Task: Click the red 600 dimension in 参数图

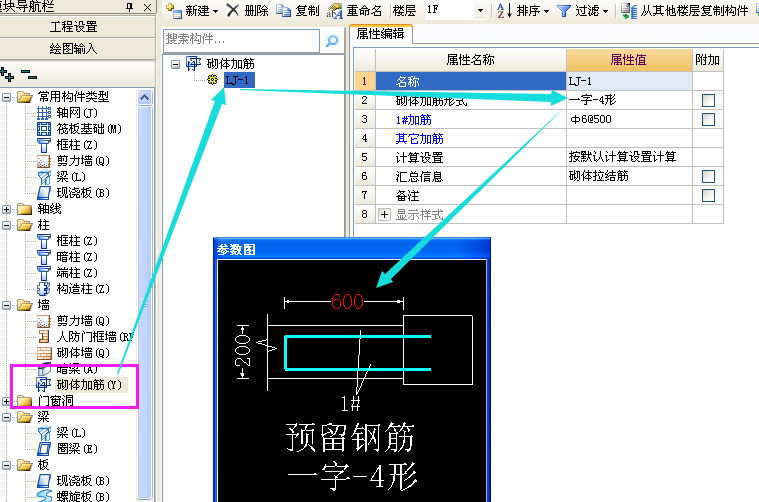Action: (x=347, y=302)
